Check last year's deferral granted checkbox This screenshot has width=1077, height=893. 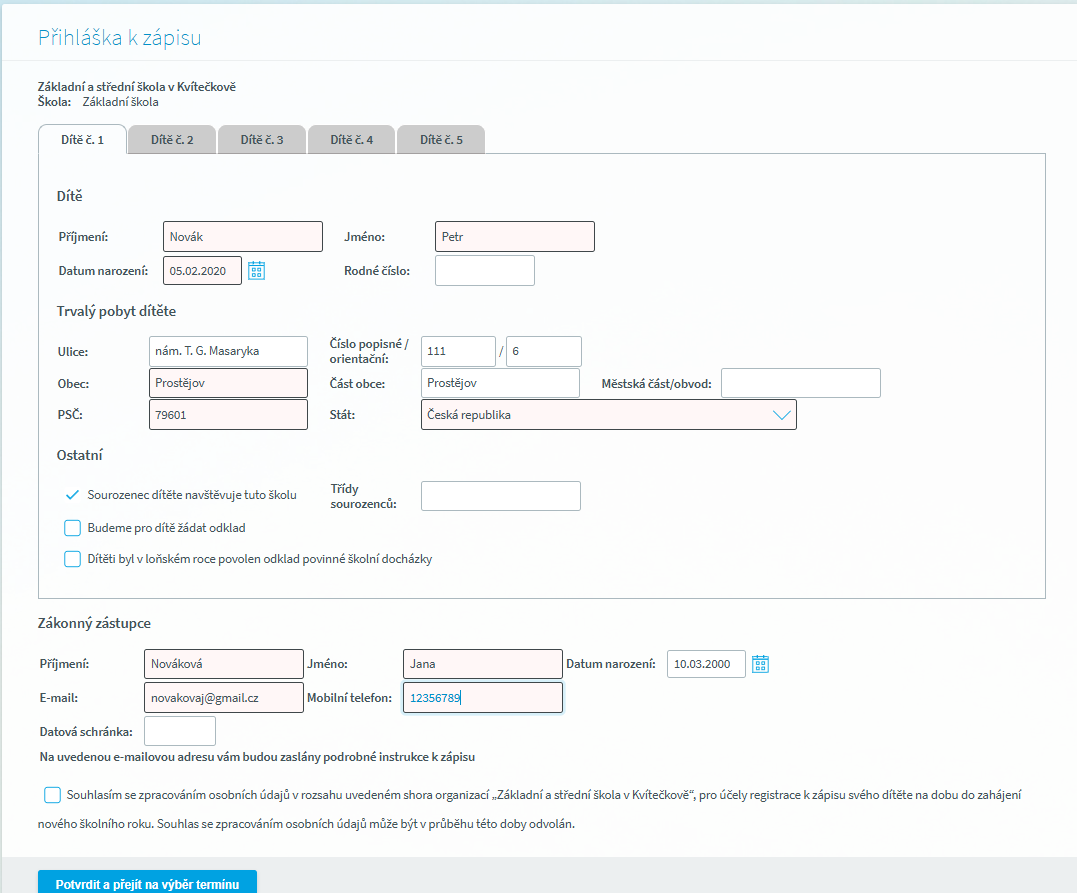(72, 559)
